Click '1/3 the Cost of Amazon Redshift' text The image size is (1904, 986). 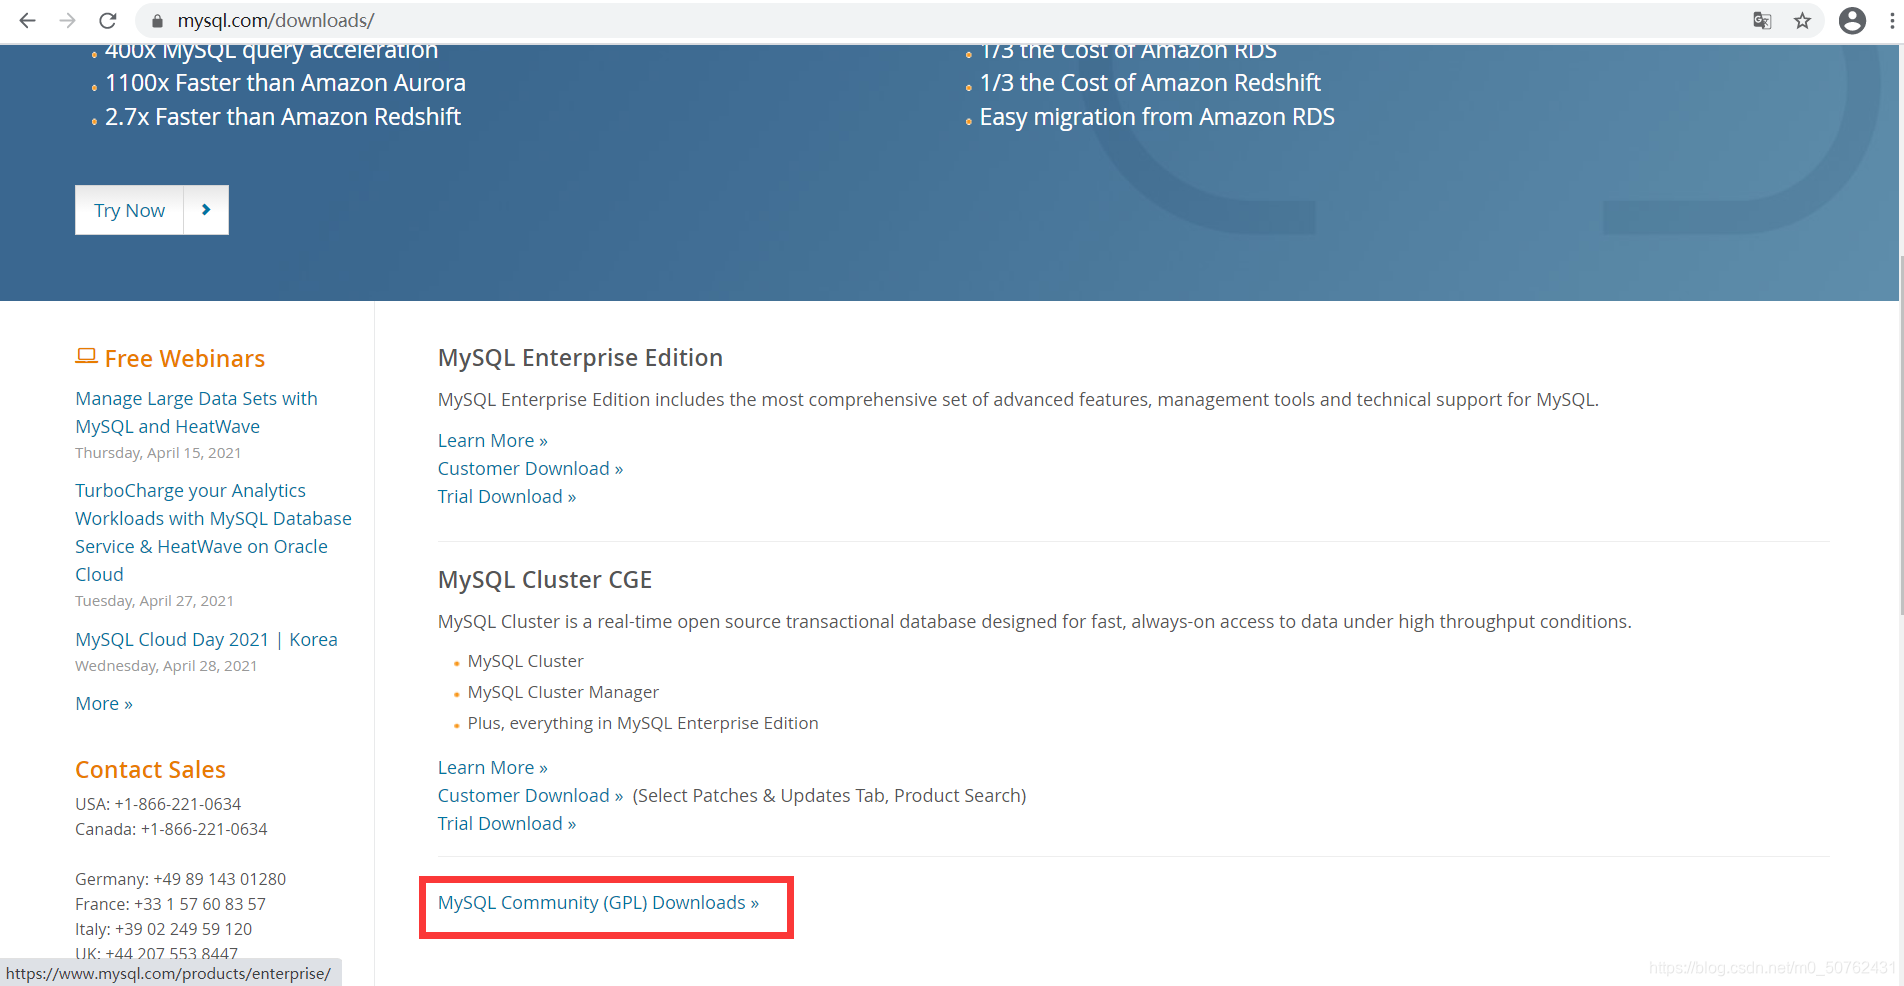coord(1150,83)
